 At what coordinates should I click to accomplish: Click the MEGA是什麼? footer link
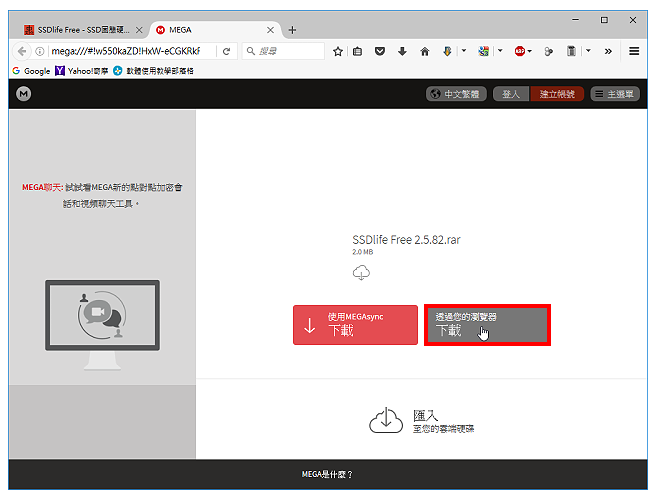click(x=327, y=474)
